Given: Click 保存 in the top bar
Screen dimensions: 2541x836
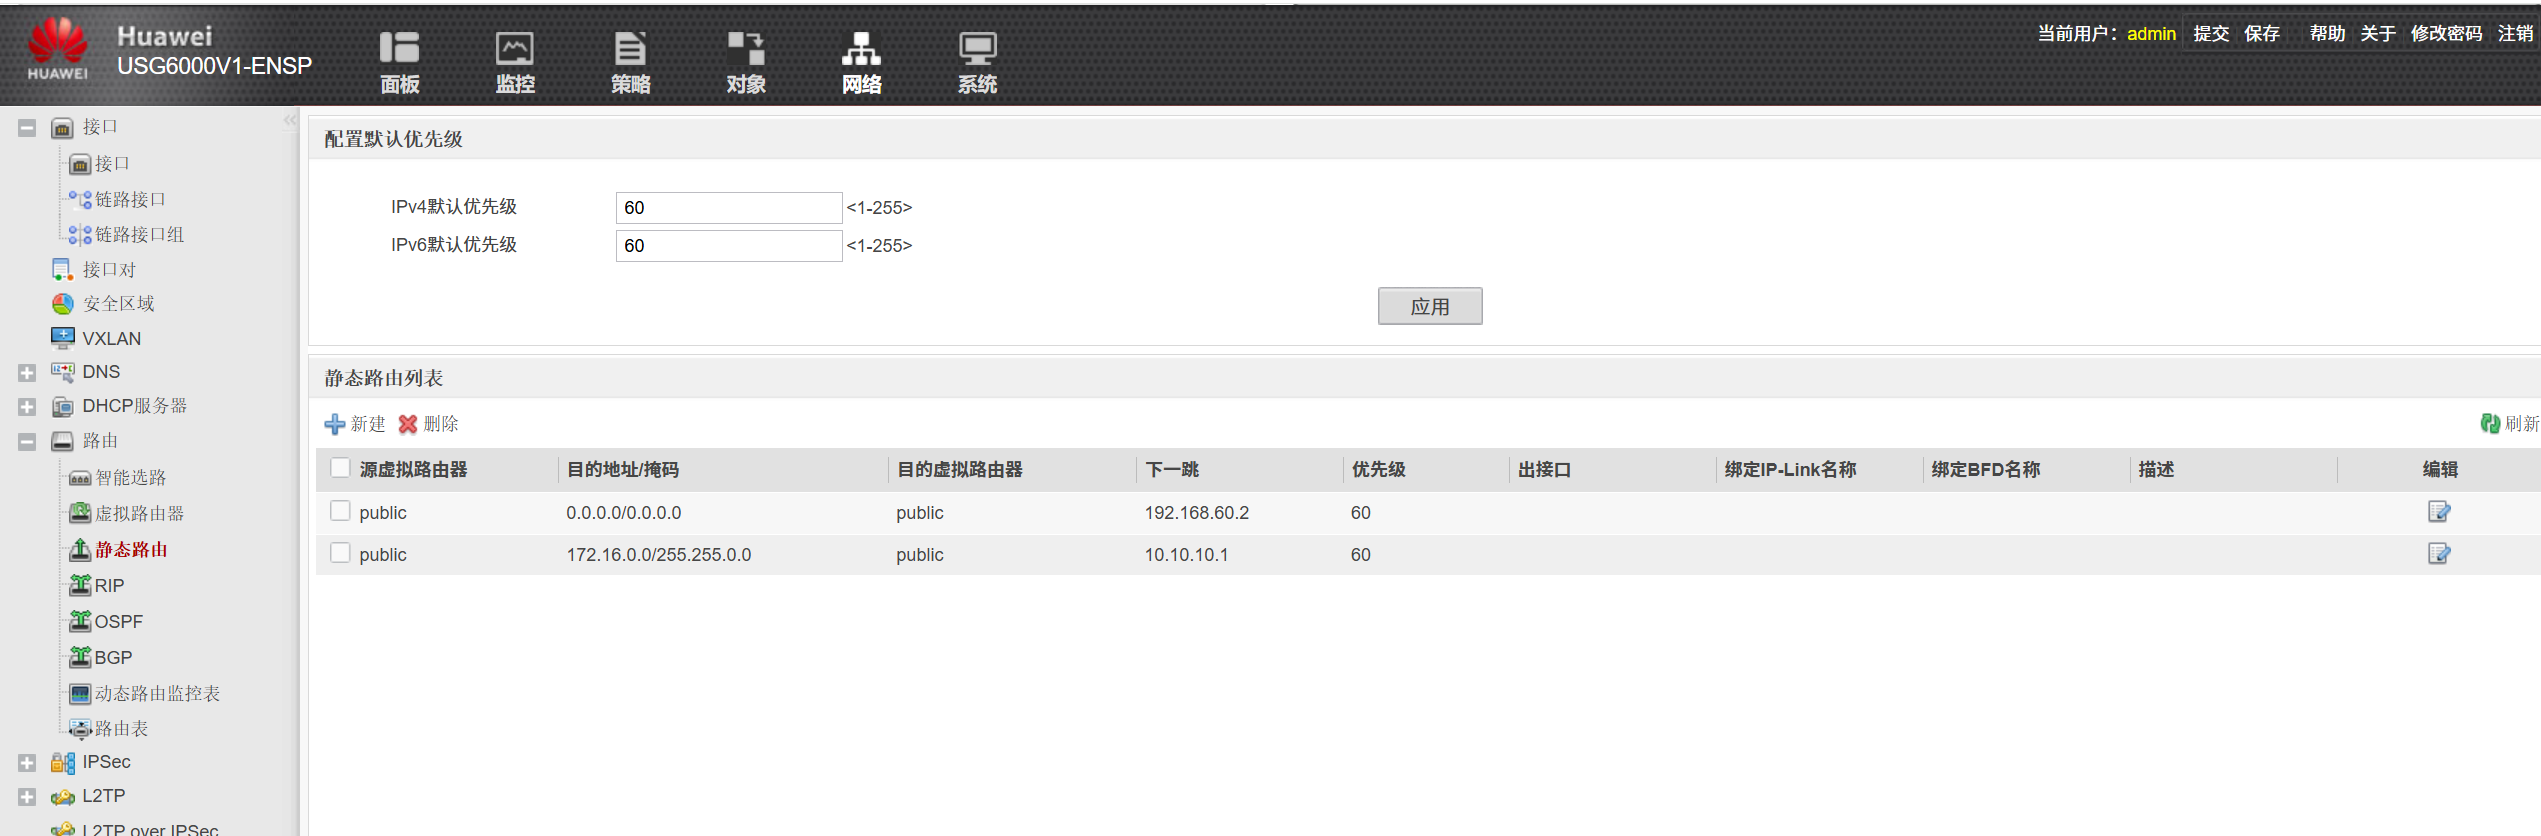Looking at the screenshot, I should tap(2261, 34).
